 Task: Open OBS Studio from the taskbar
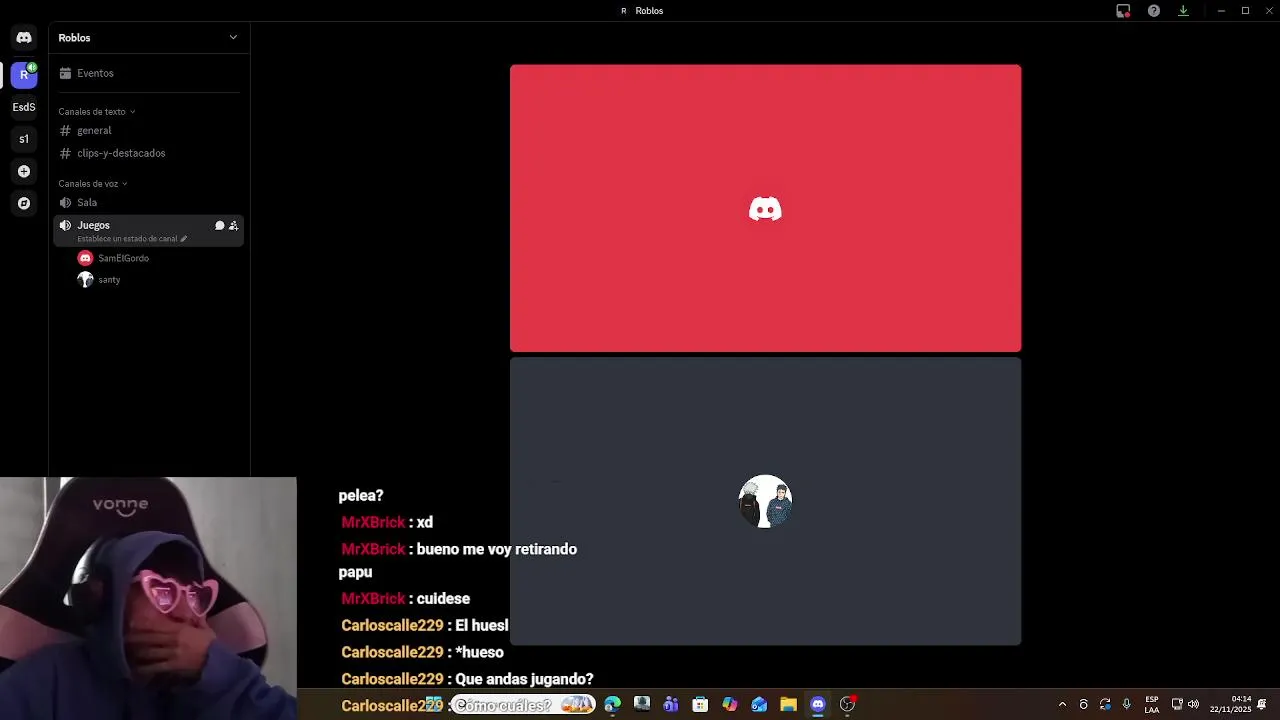point(847,705)
